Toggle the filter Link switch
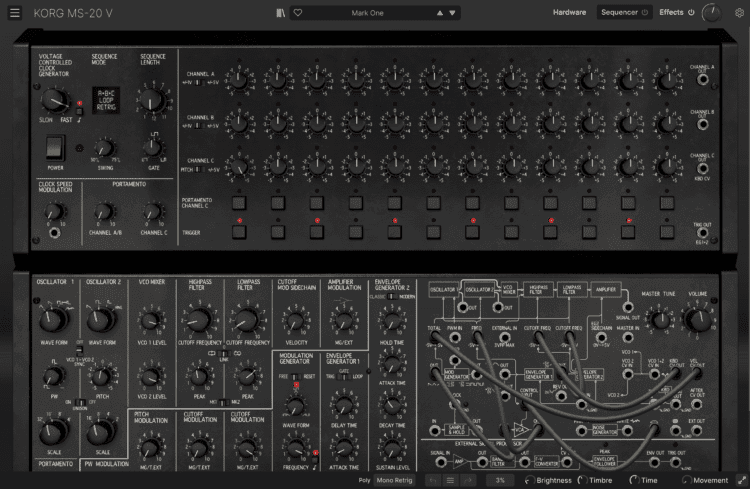 click(223, 354)
